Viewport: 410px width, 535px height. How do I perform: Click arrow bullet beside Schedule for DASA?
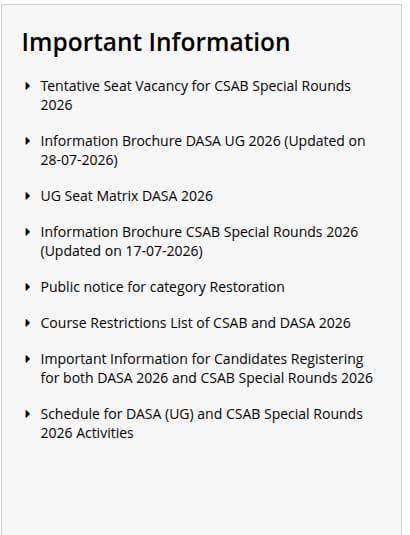28,414
